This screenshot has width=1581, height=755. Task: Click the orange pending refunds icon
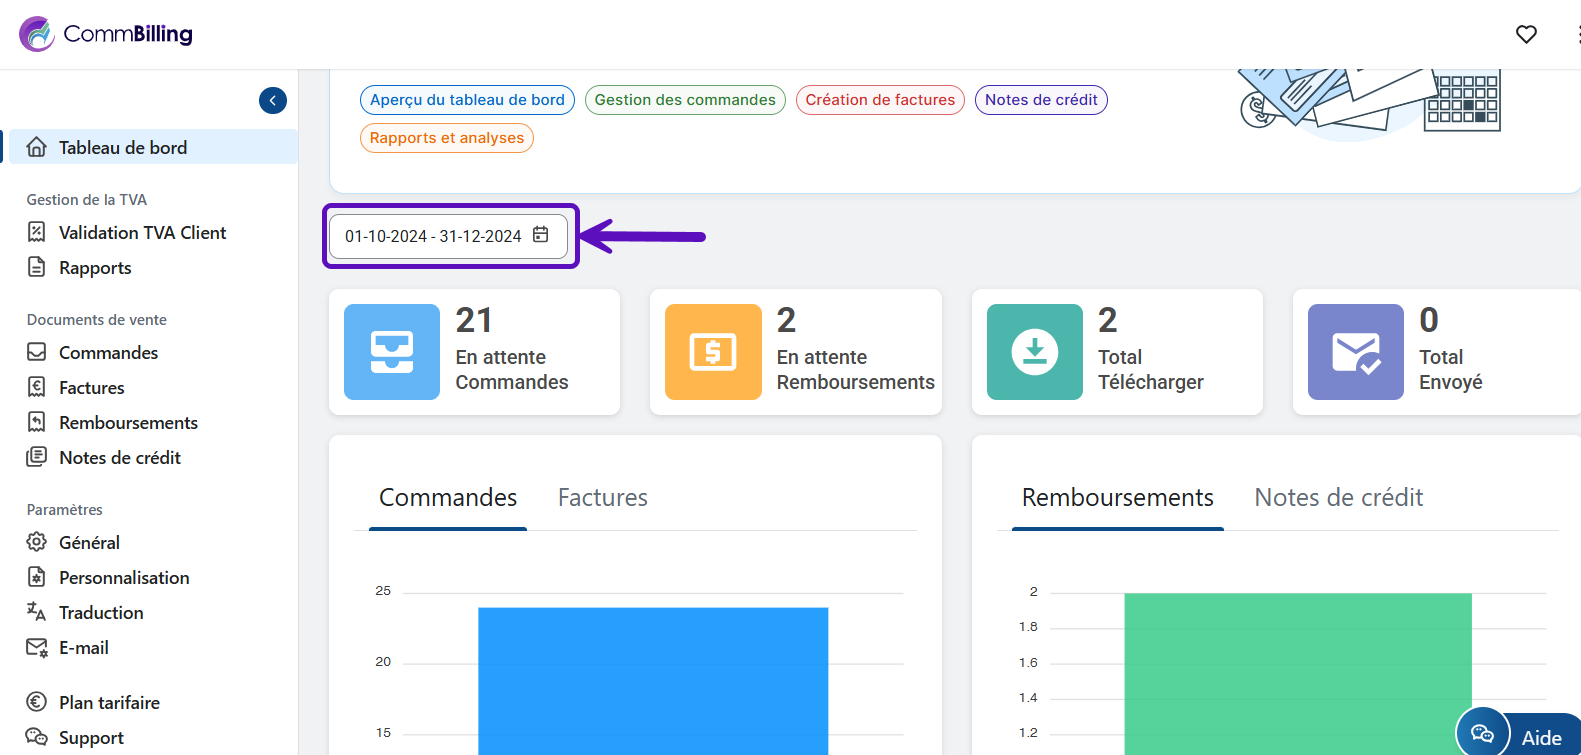click(x=713, y=352)
